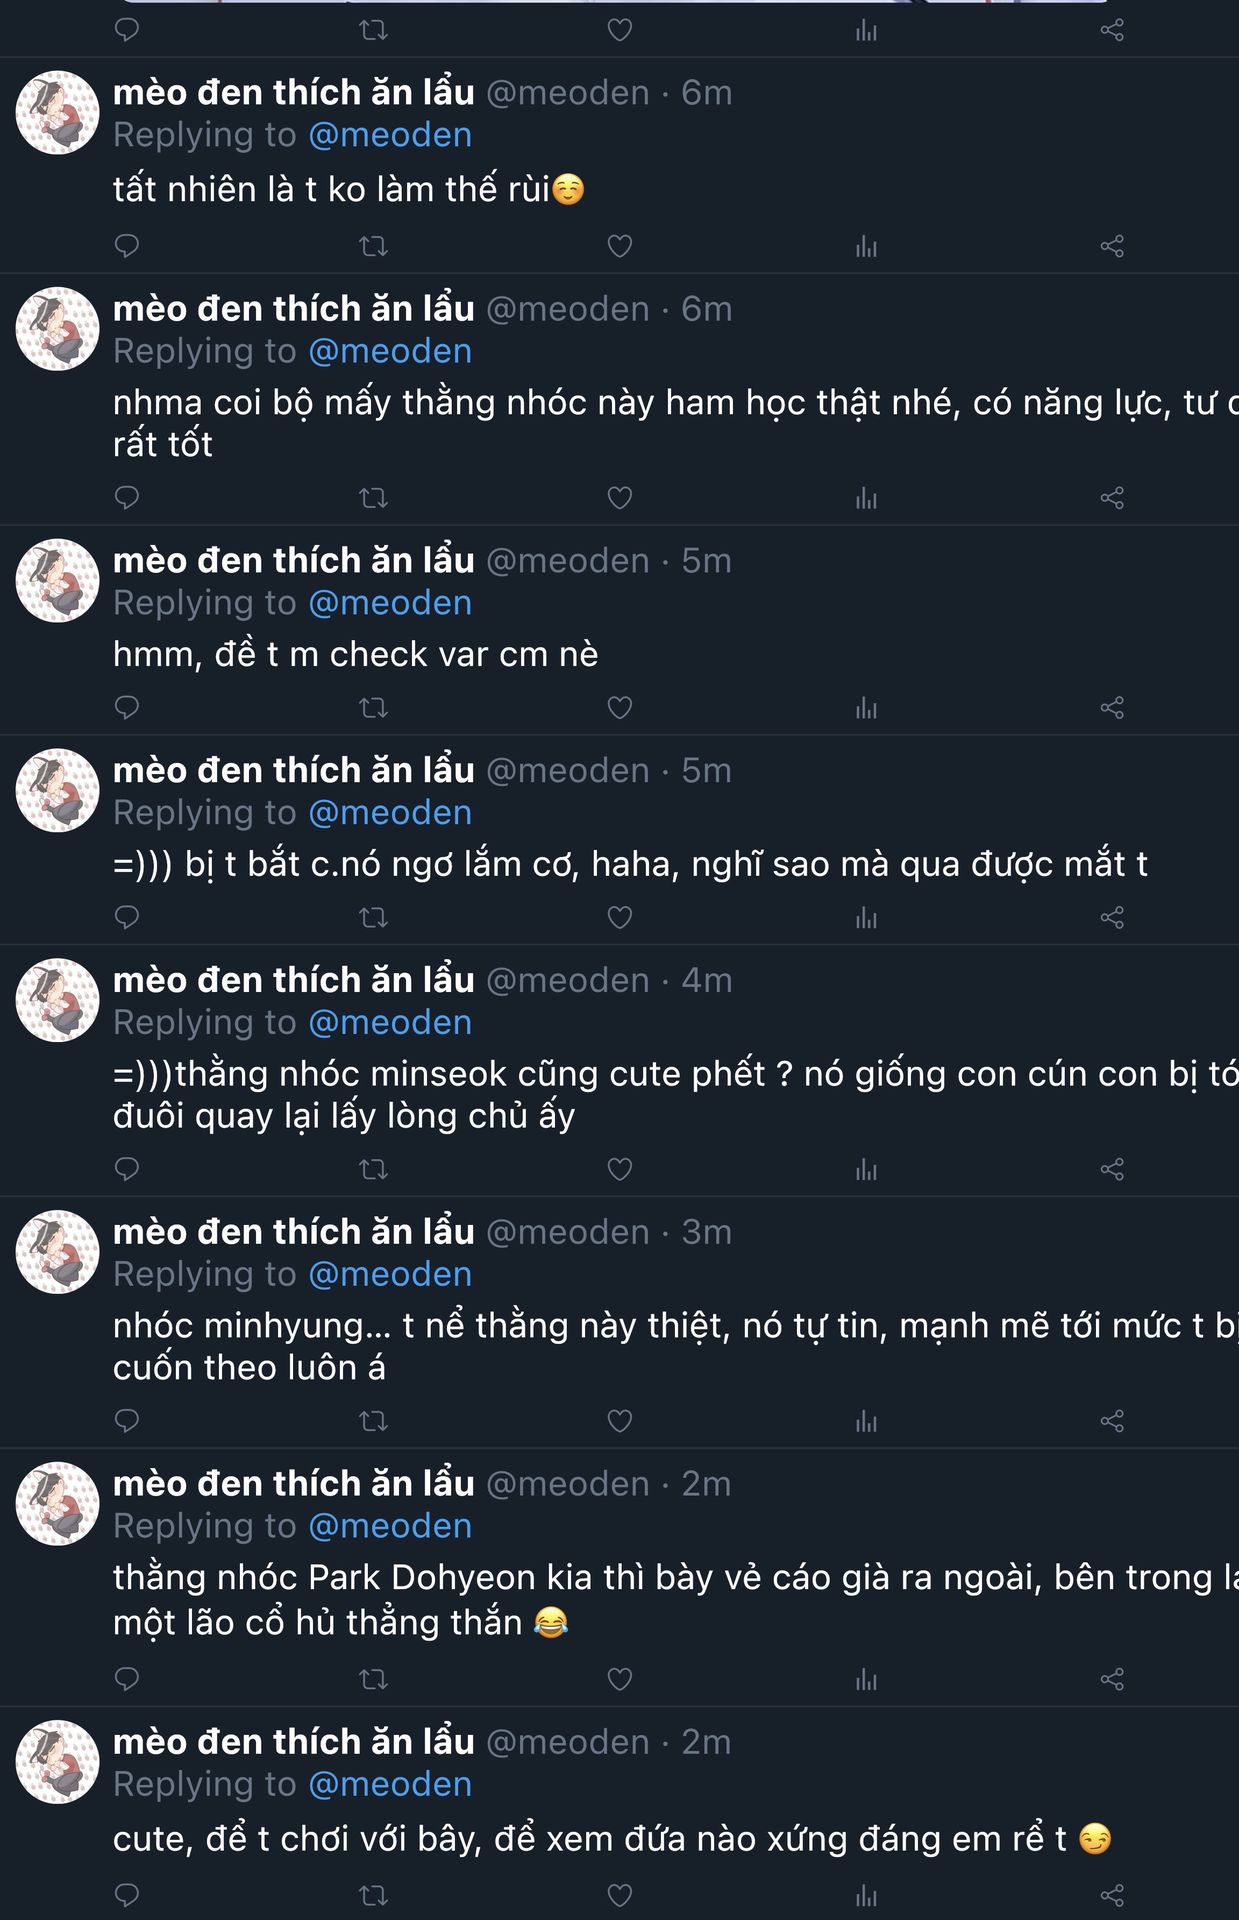The height and width of the screenshot is (1920, 1239).
Task: Reply to the 'hmm, để t m check var' tweet
Action: coord(127,708)
